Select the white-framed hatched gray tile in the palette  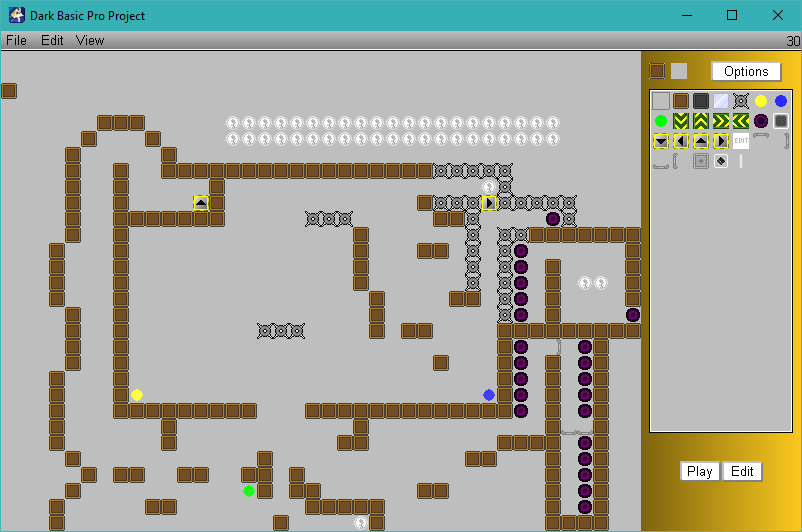781,121
